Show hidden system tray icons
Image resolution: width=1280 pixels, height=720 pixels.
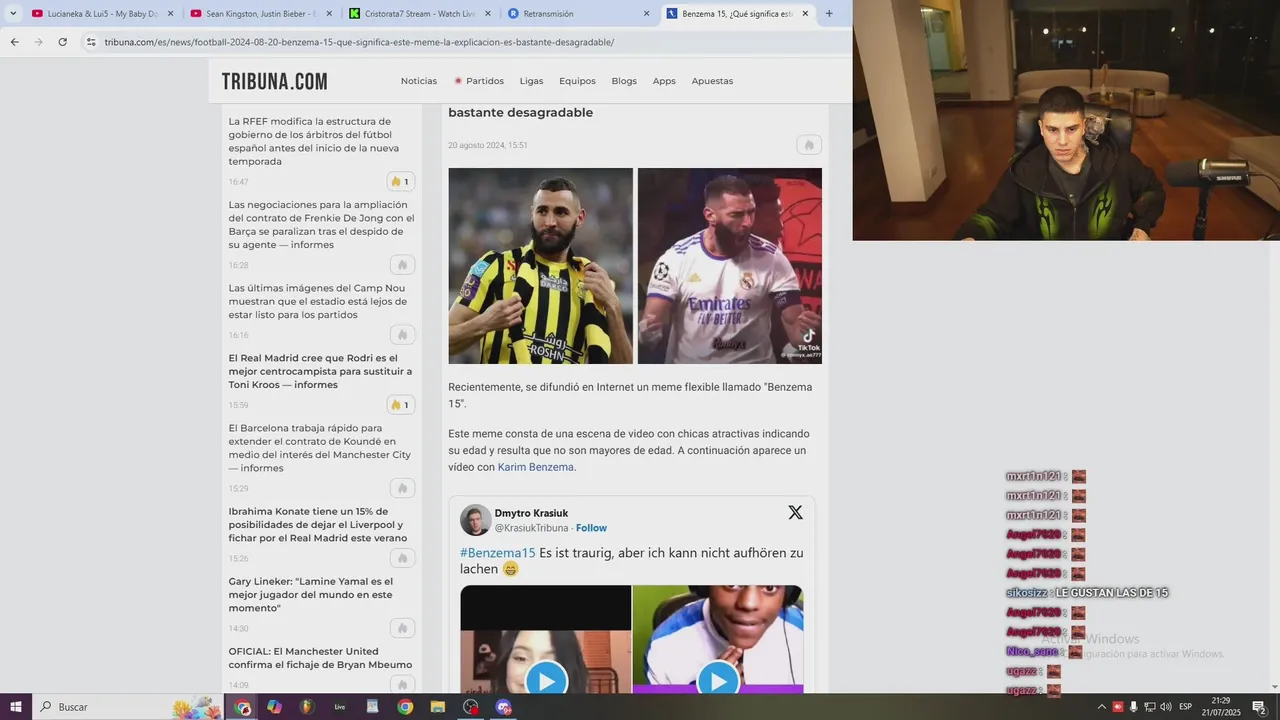(x=1102, y=707)
